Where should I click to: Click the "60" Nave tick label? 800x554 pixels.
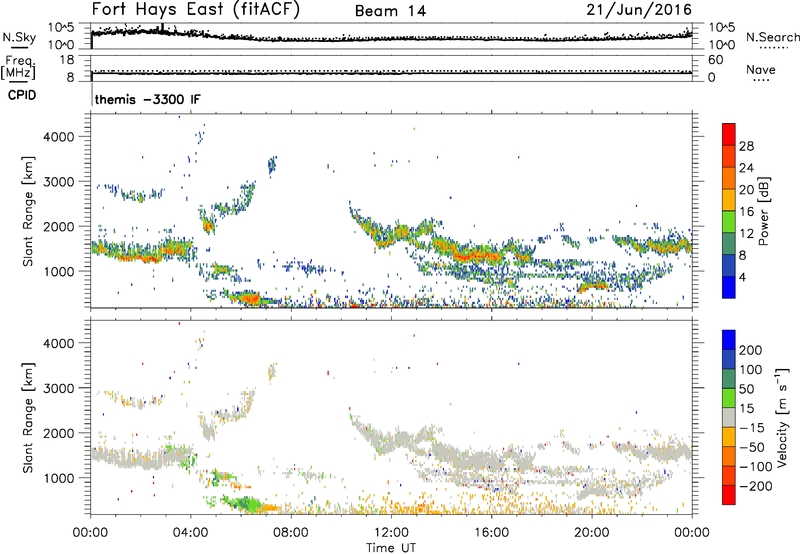click(x=715, y=60)
